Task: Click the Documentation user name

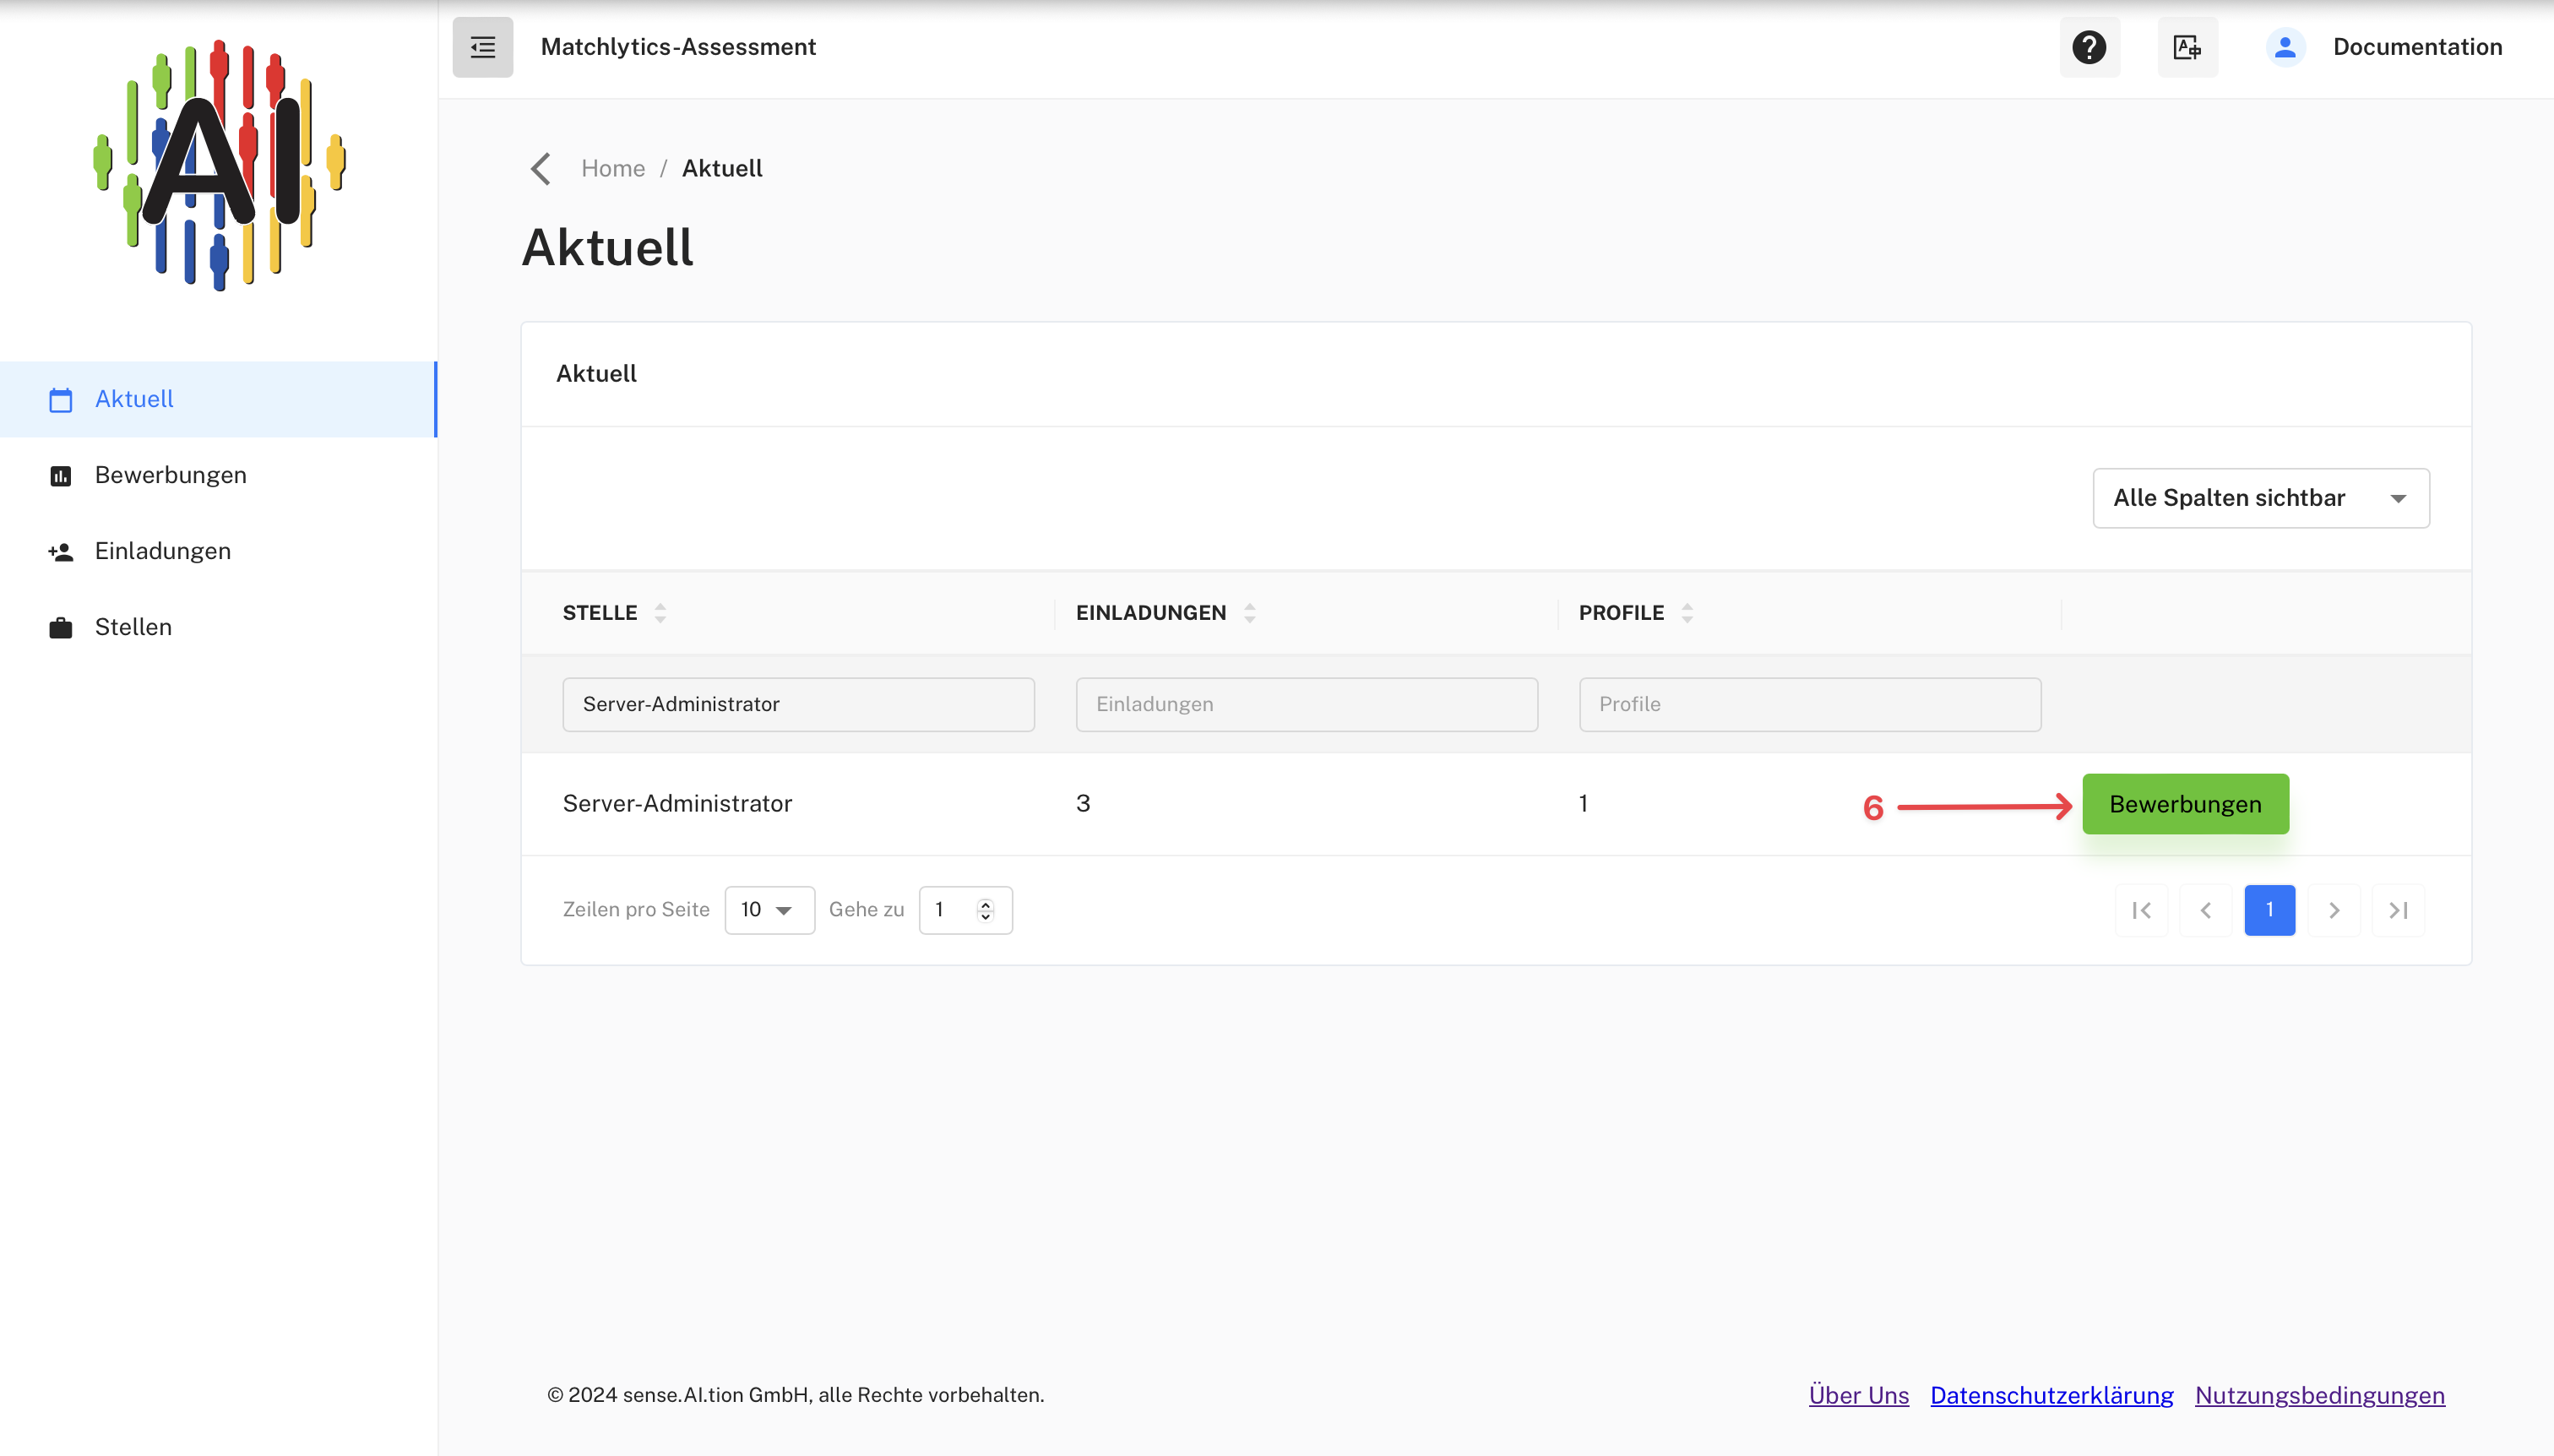Action: pos(2417,47)
